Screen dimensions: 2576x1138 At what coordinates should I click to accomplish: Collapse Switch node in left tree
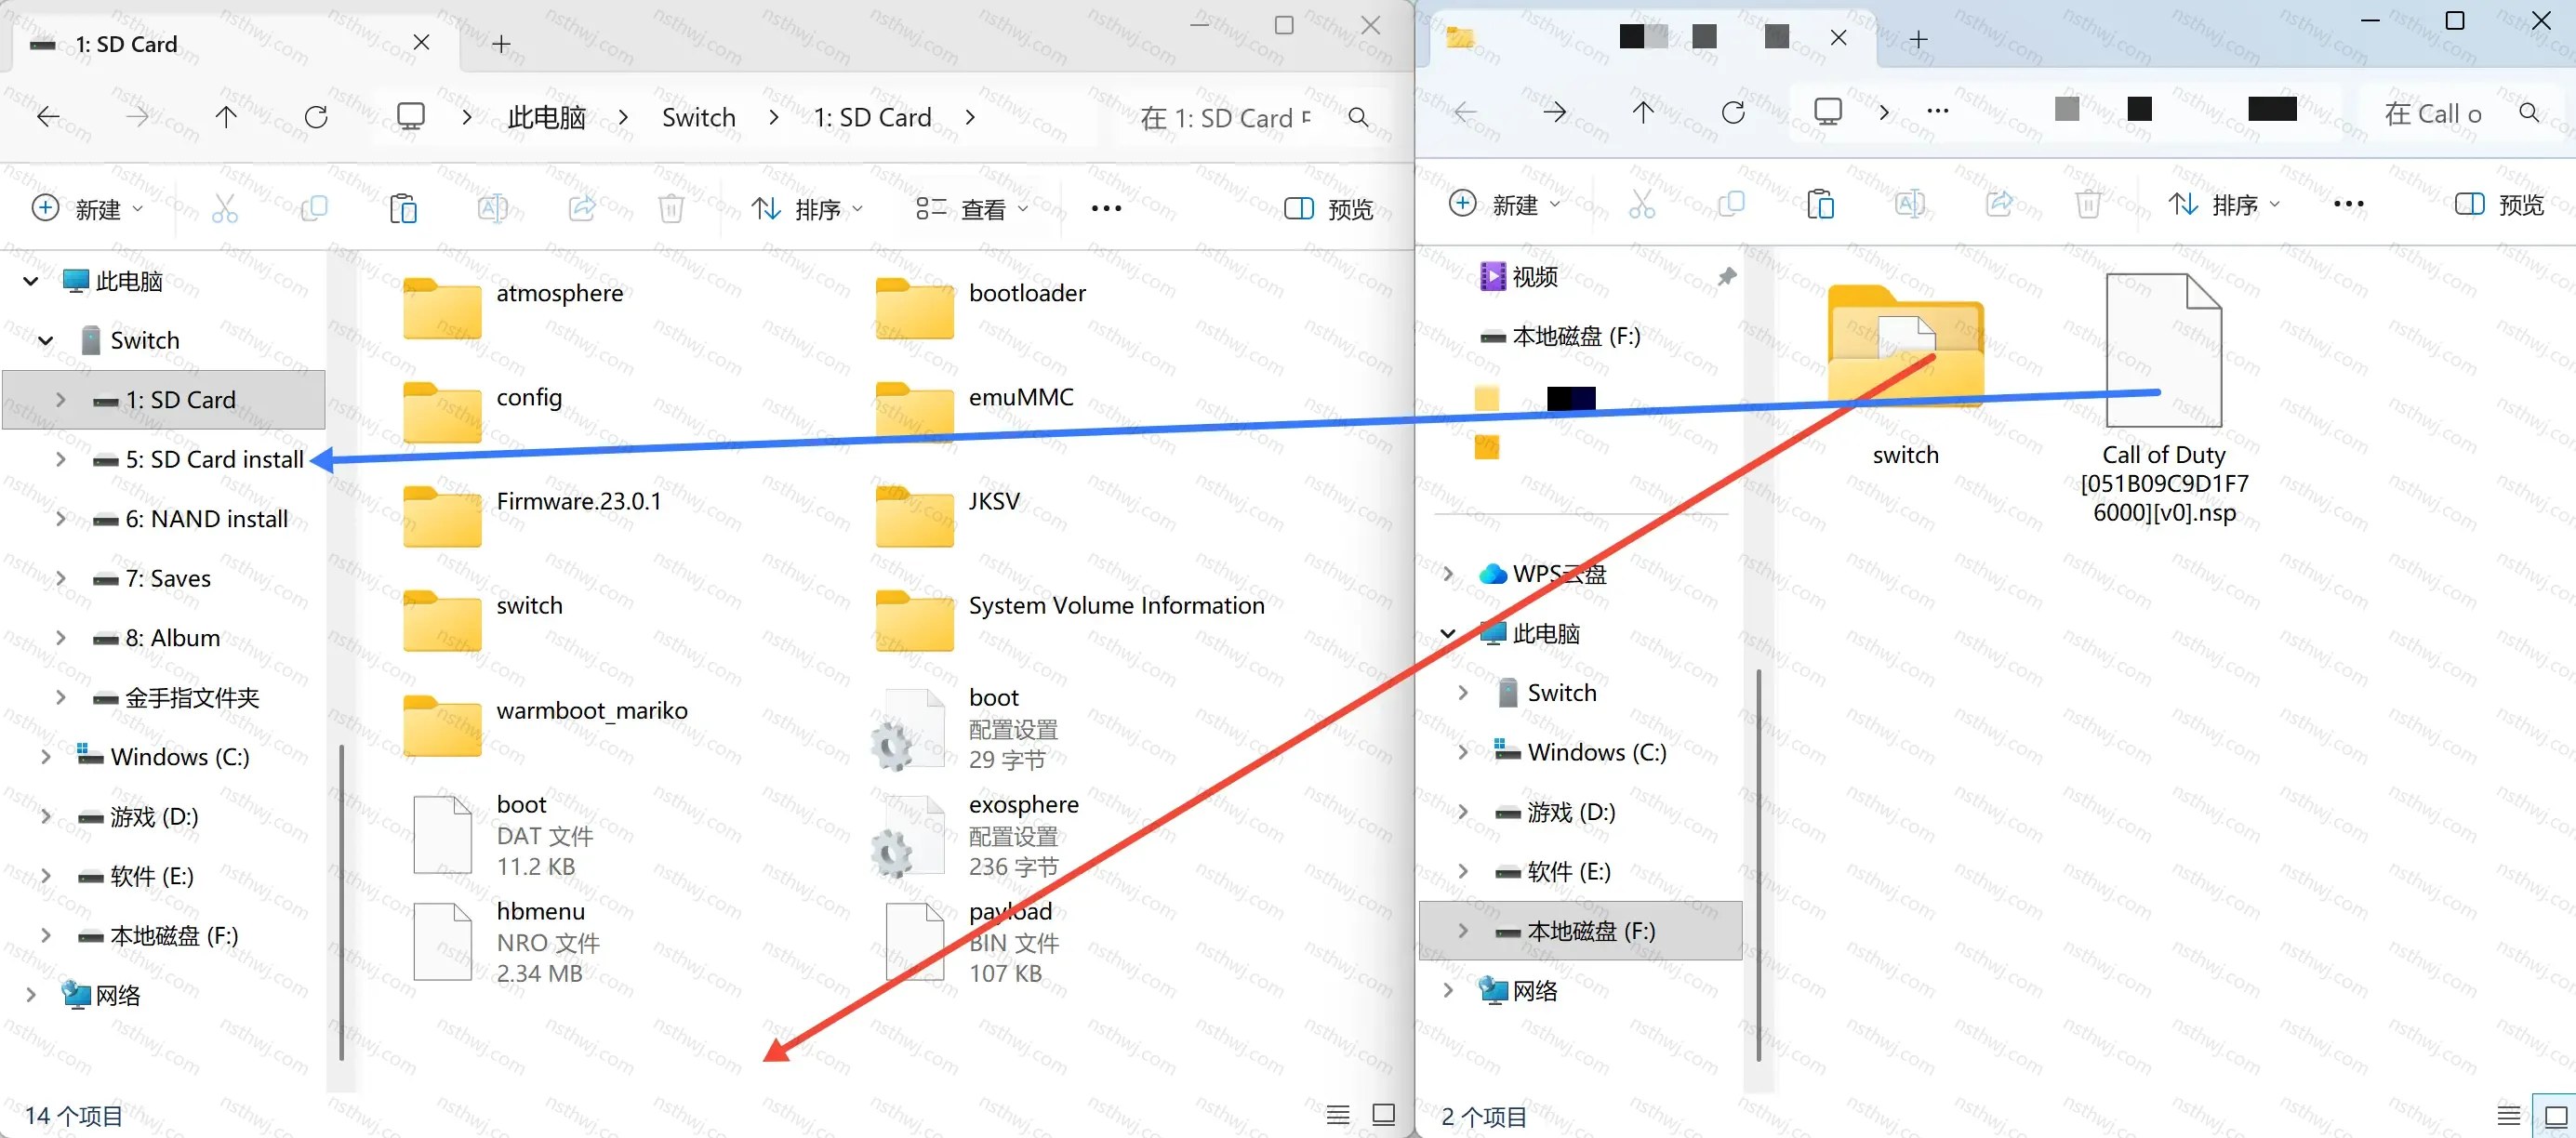click(45, 340)
